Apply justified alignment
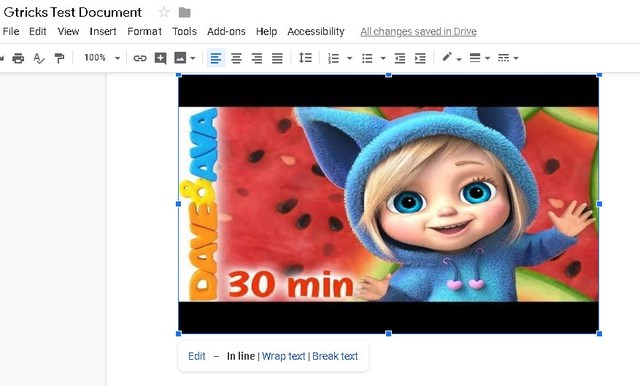The height and width of the screenshot is (386, 640). (277, 58)
